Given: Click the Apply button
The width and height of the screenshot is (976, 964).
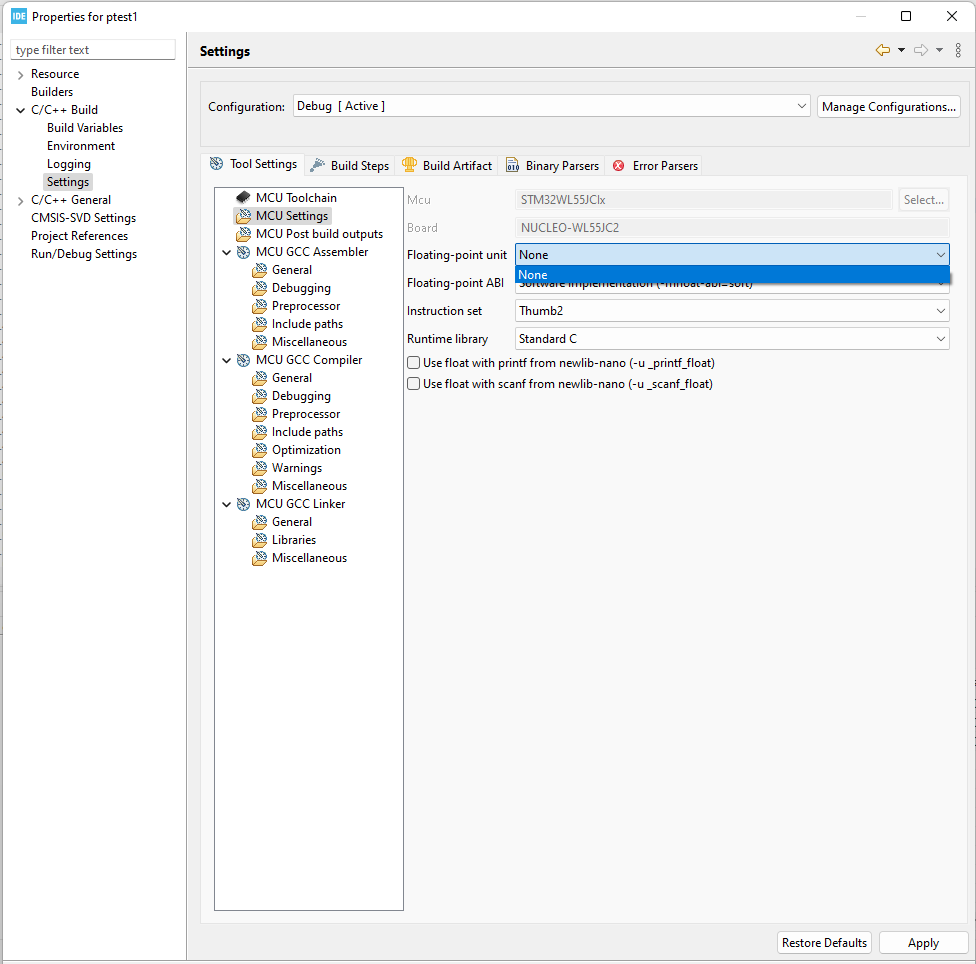Looking at the screenshot, I should click(923, 943).
